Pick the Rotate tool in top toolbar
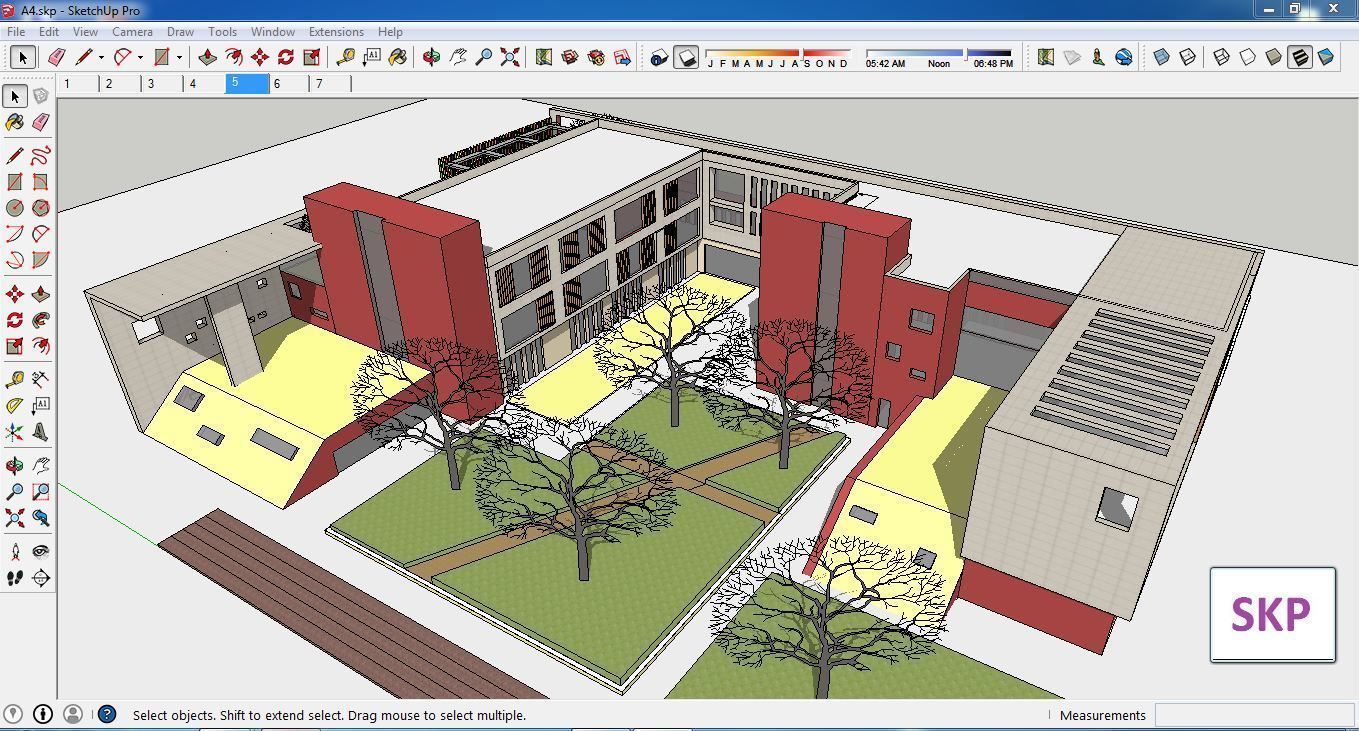Viewport: 1359px width, 731px height. 286,57
